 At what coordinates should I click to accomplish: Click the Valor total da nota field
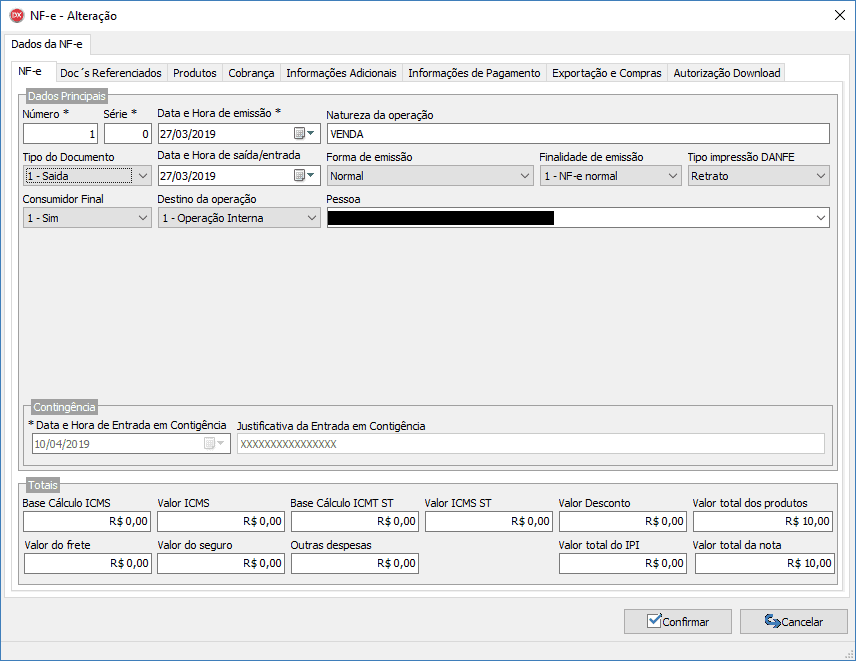coord(765,564)
